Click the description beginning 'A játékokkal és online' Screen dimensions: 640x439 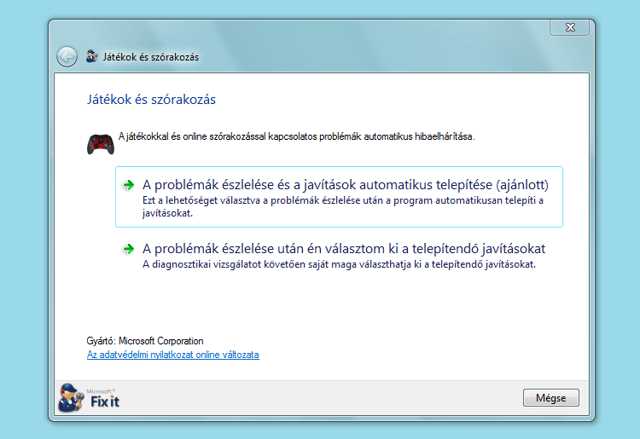point(297,137)
